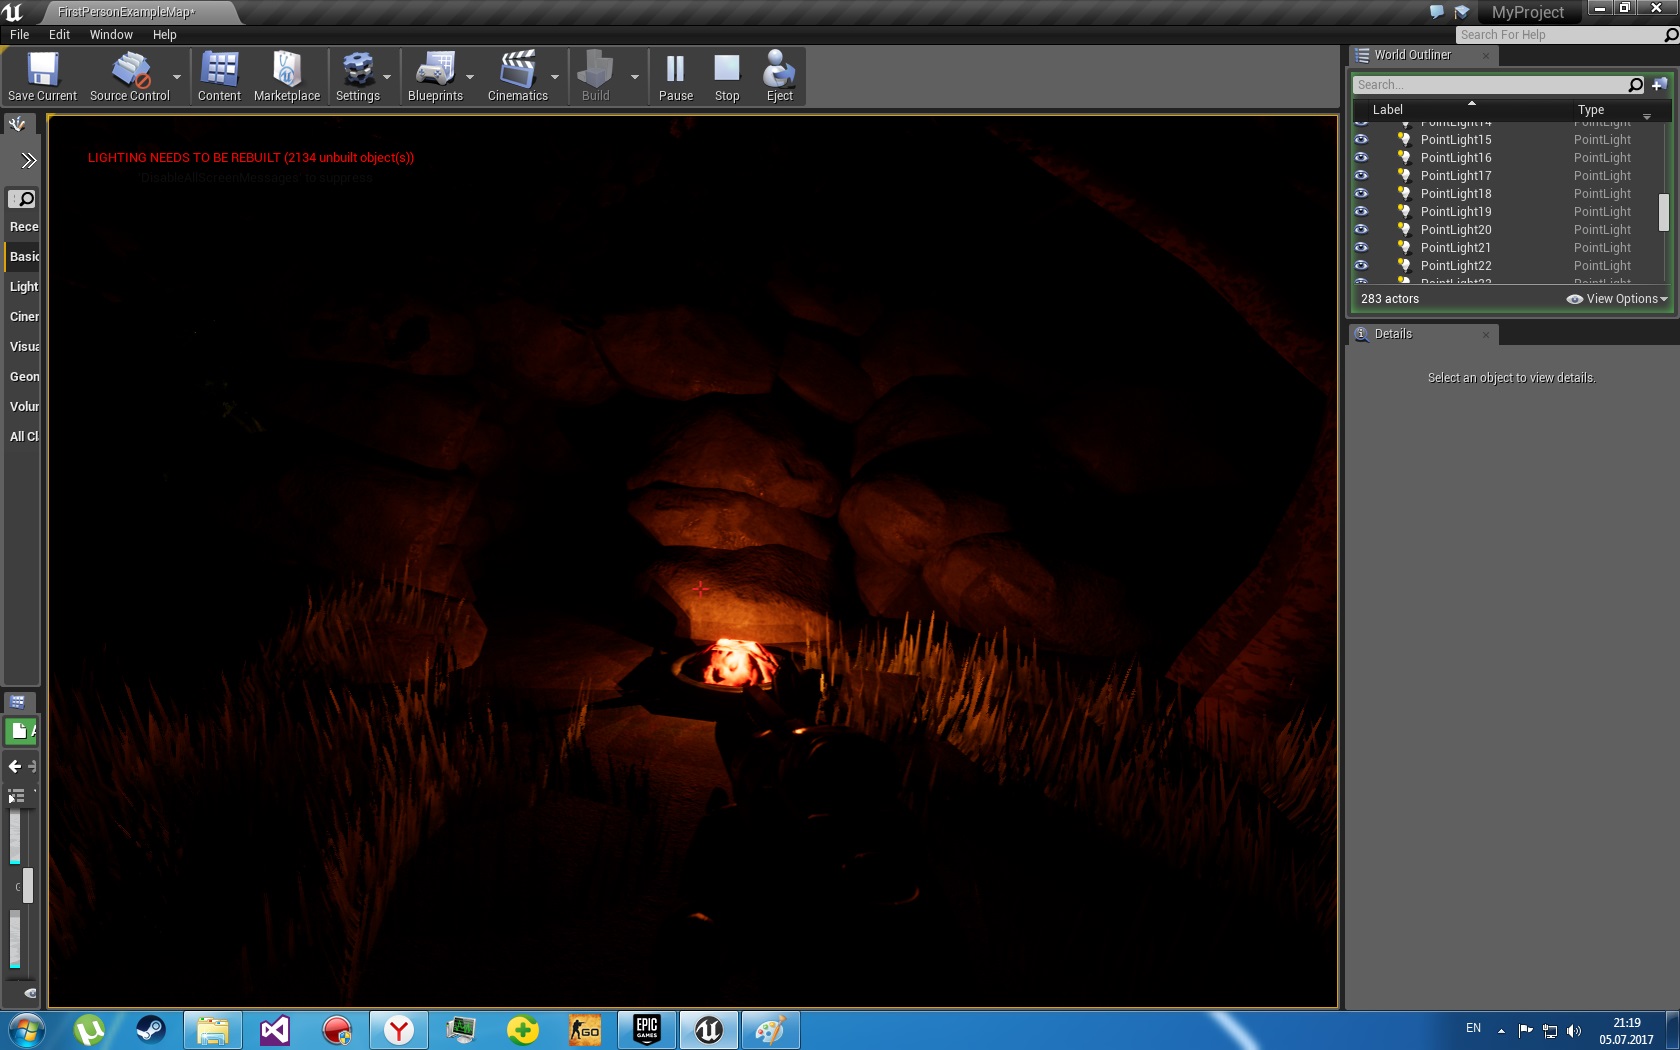Open the Settings toolbar icon
1680x1050 pixels.
pyautogui.click(x=358, y=76)
